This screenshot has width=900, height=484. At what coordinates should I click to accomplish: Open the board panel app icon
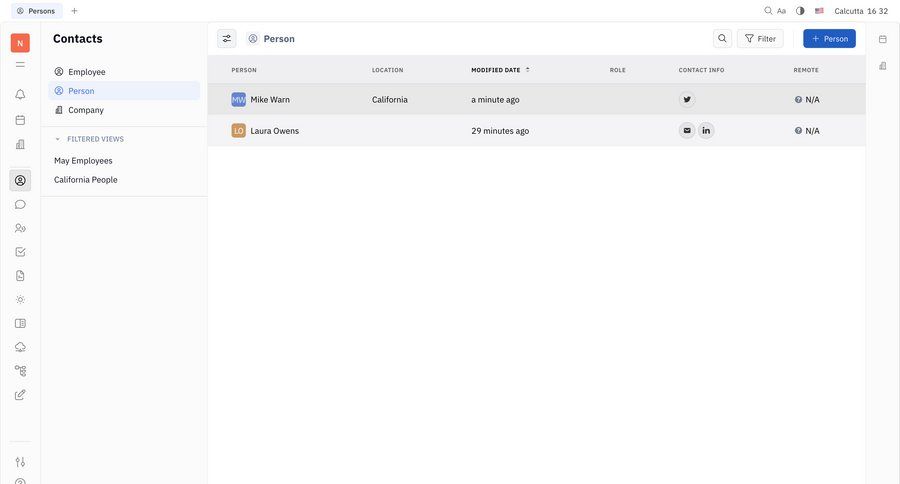pos(20,323)
